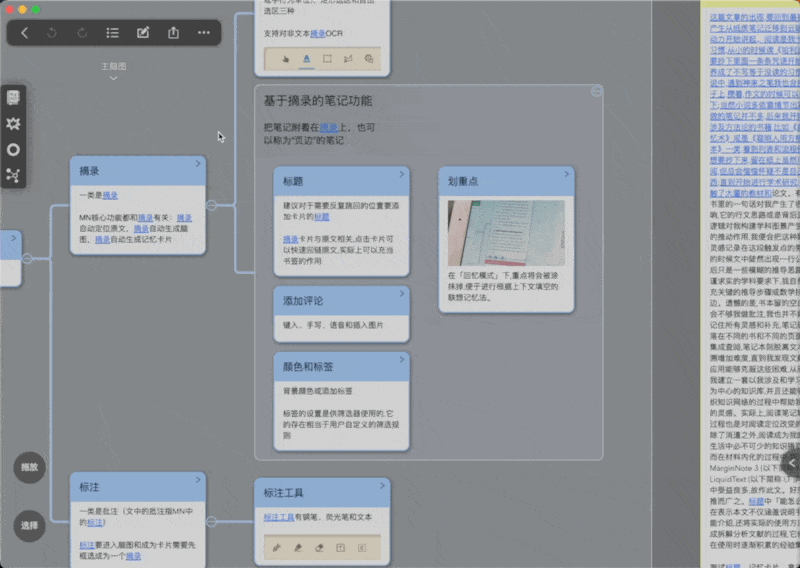Select the text highlight tool above OCR card
Screen dimensions: 800x568
coord(307,59)
